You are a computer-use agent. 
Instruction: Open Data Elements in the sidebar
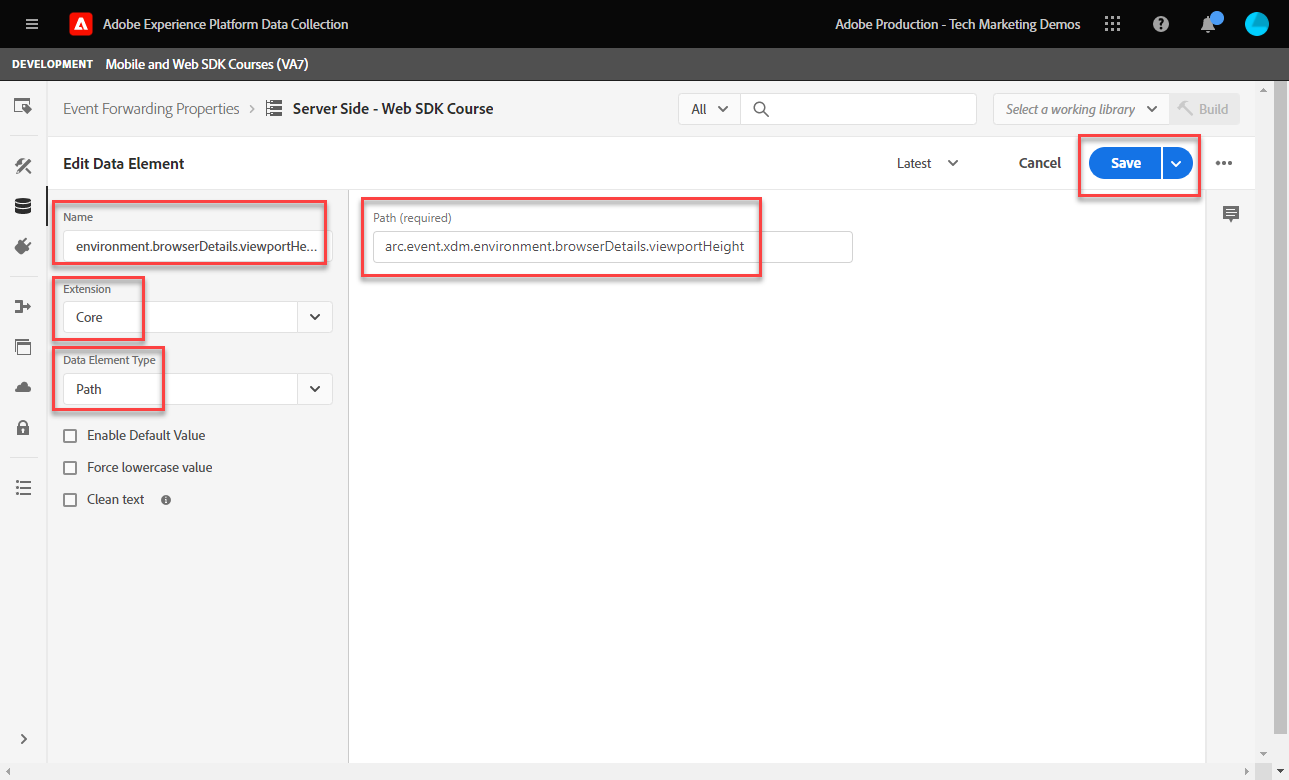click(23, 206)
